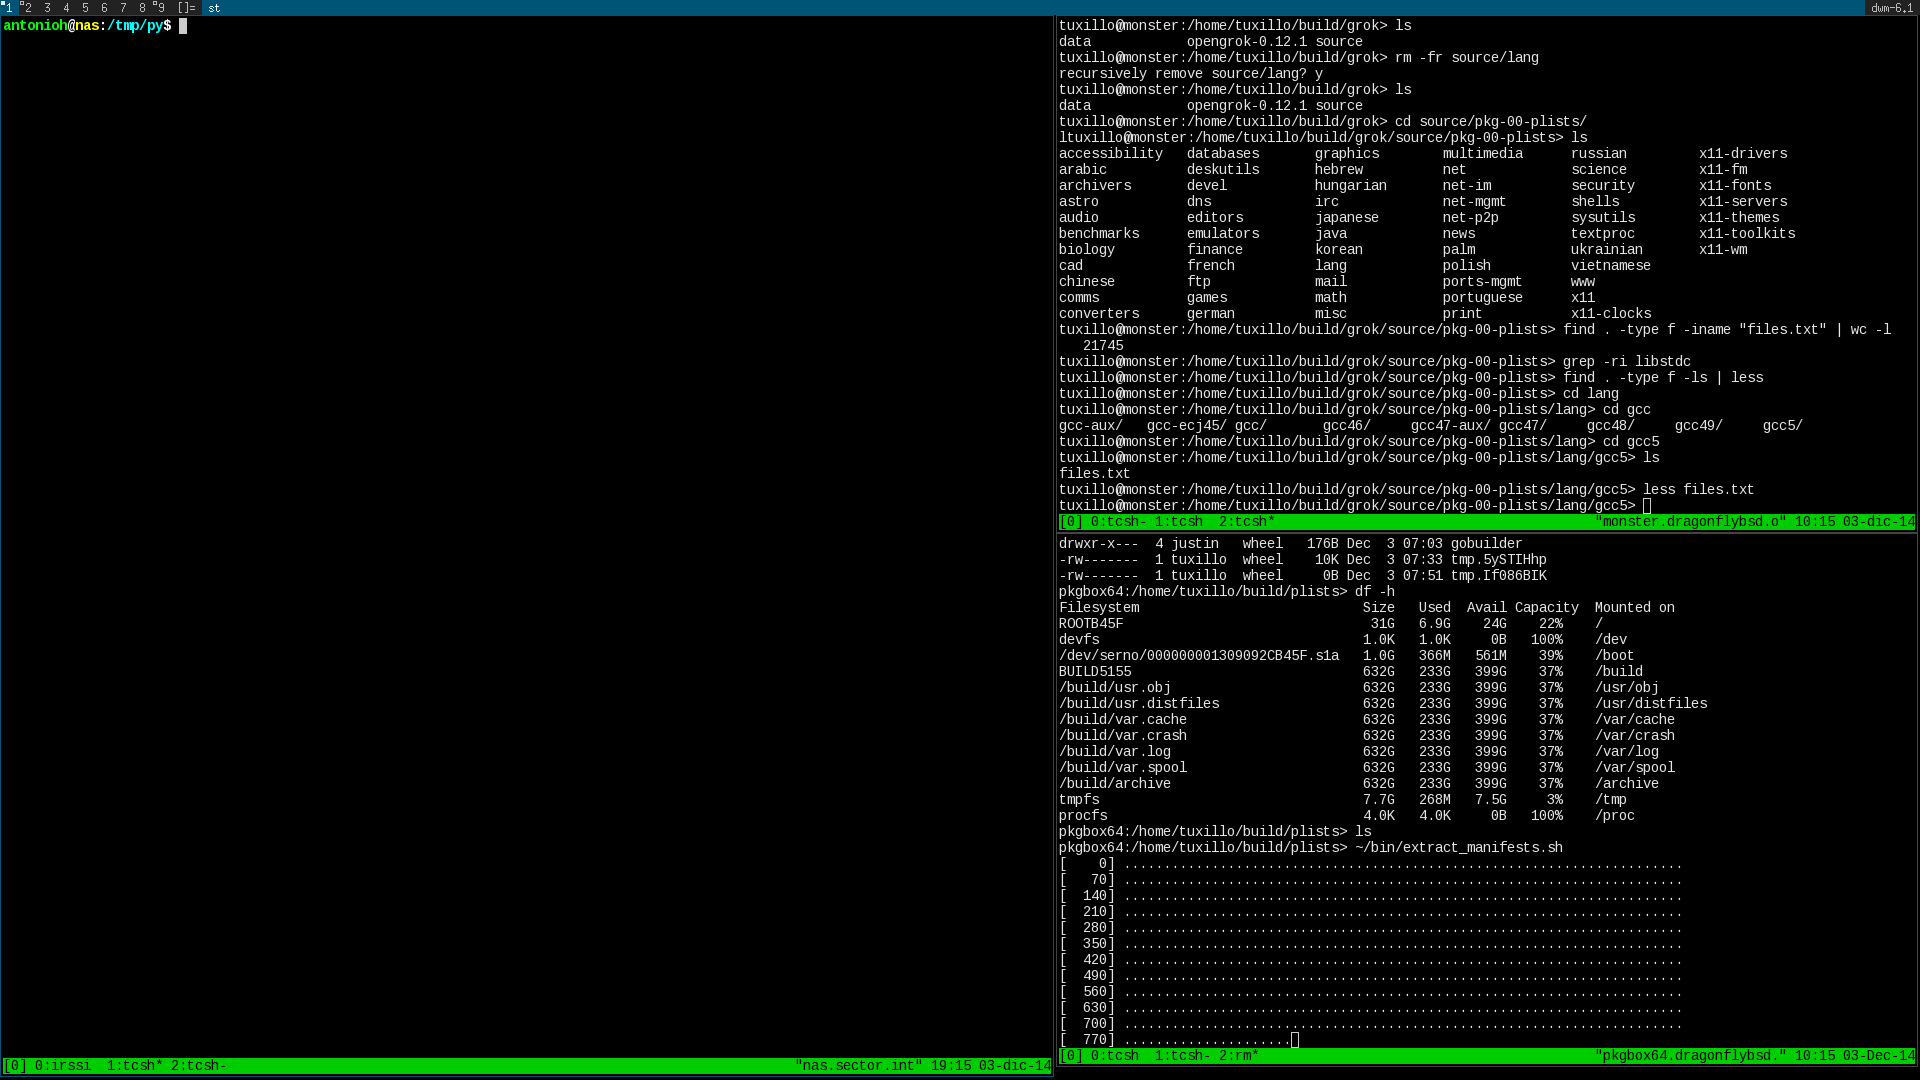
Task: Select dwm tag 5 in top bar
Action: pyautogui.click(x=85, y=8)
